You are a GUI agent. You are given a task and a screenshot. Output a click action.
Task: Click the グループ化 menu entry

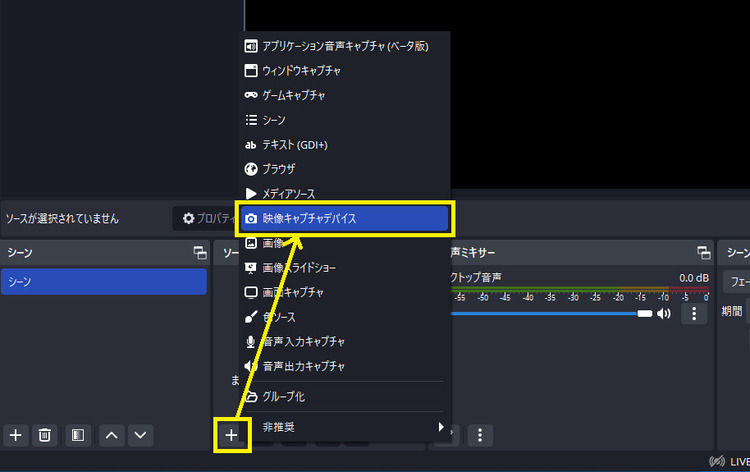click(344, 396)
